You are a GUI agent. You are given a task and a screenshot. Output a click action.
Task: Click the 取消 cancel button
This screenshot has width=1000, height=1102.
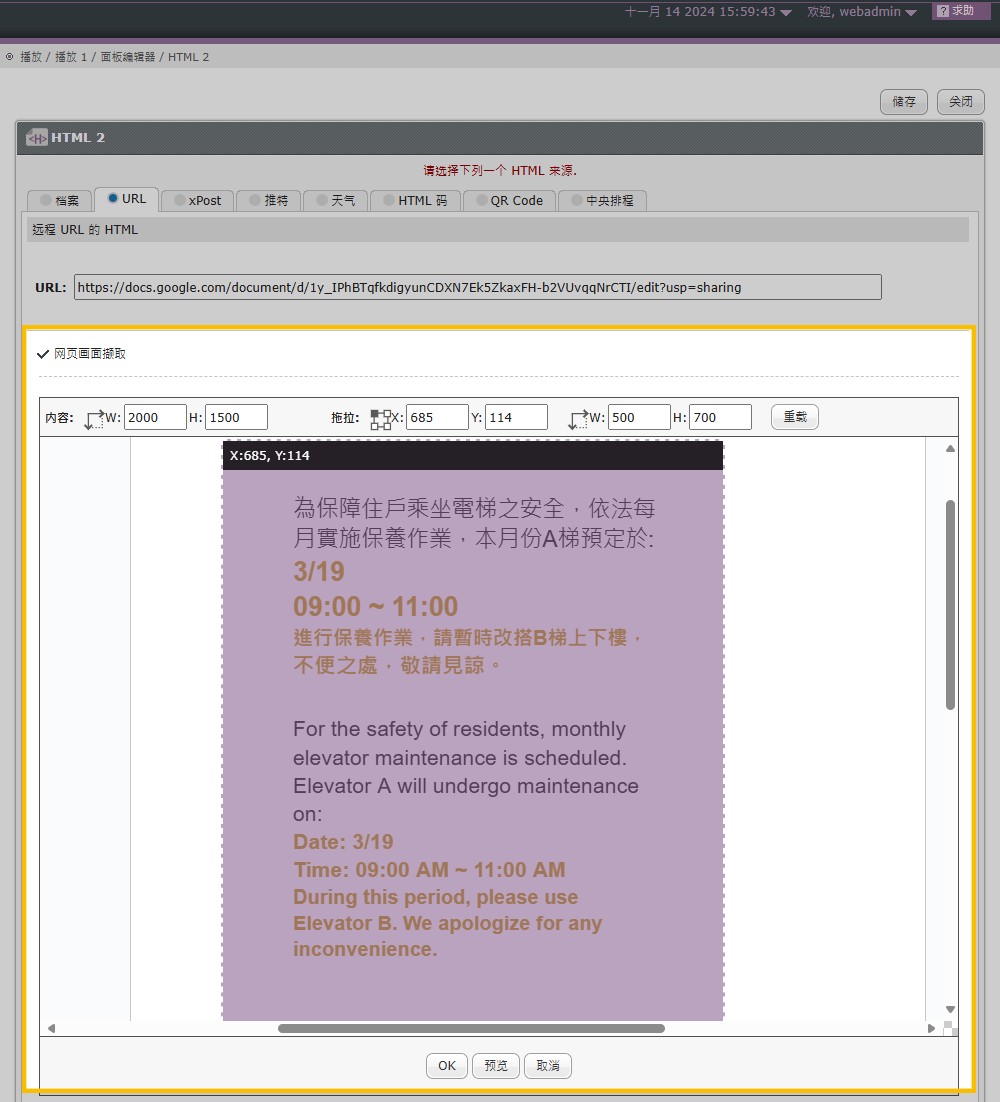point(547,1065)
